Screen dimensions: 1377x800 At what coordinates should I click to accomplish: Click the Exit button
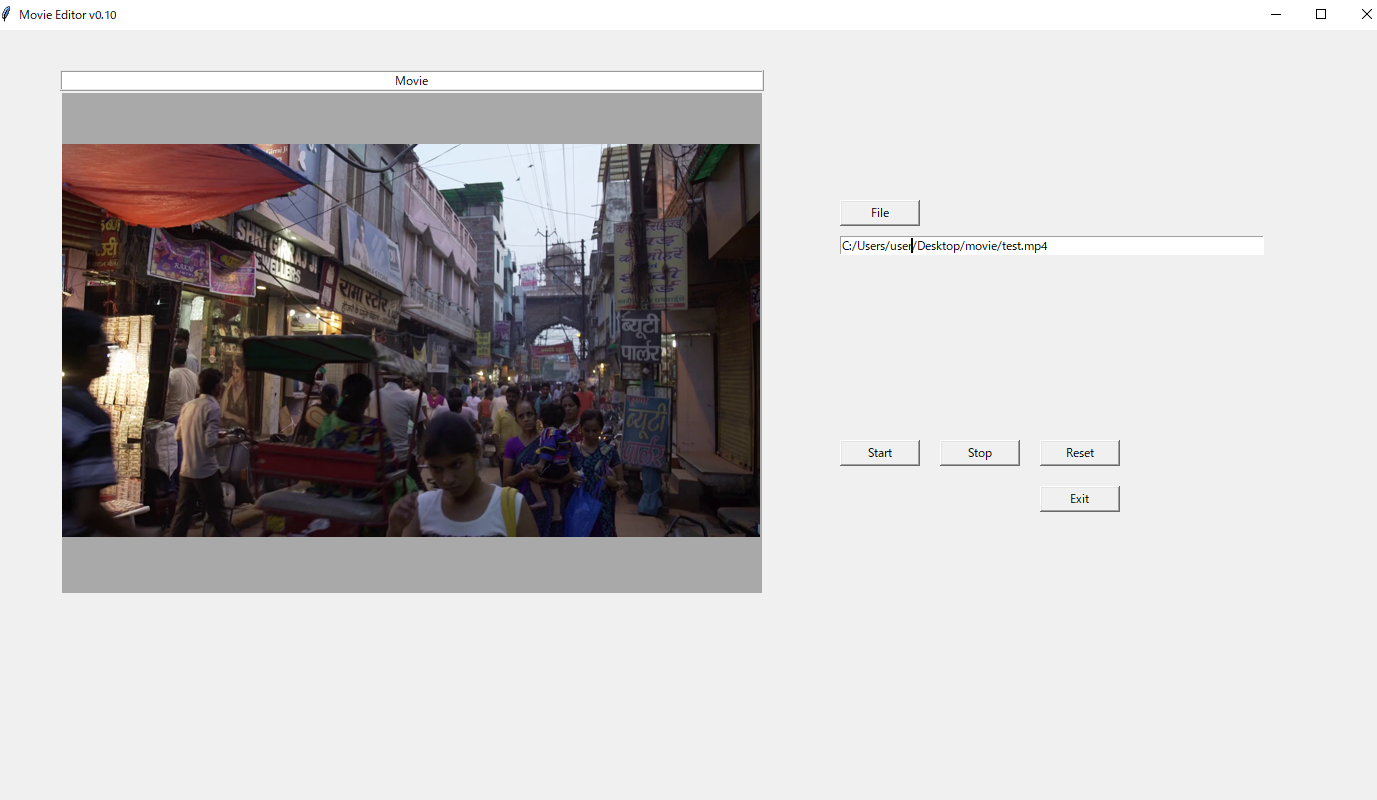(1079, 499)
